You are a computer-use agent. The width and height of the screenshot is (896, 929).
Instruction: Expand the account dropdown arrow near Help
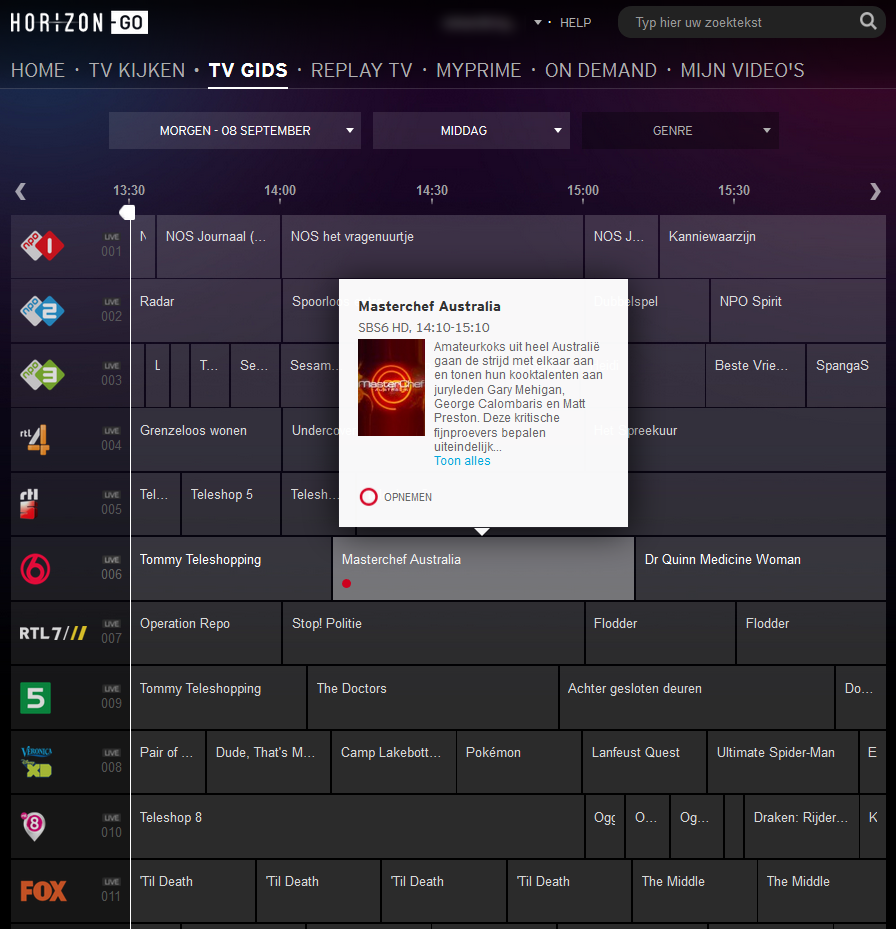point(538,23)
